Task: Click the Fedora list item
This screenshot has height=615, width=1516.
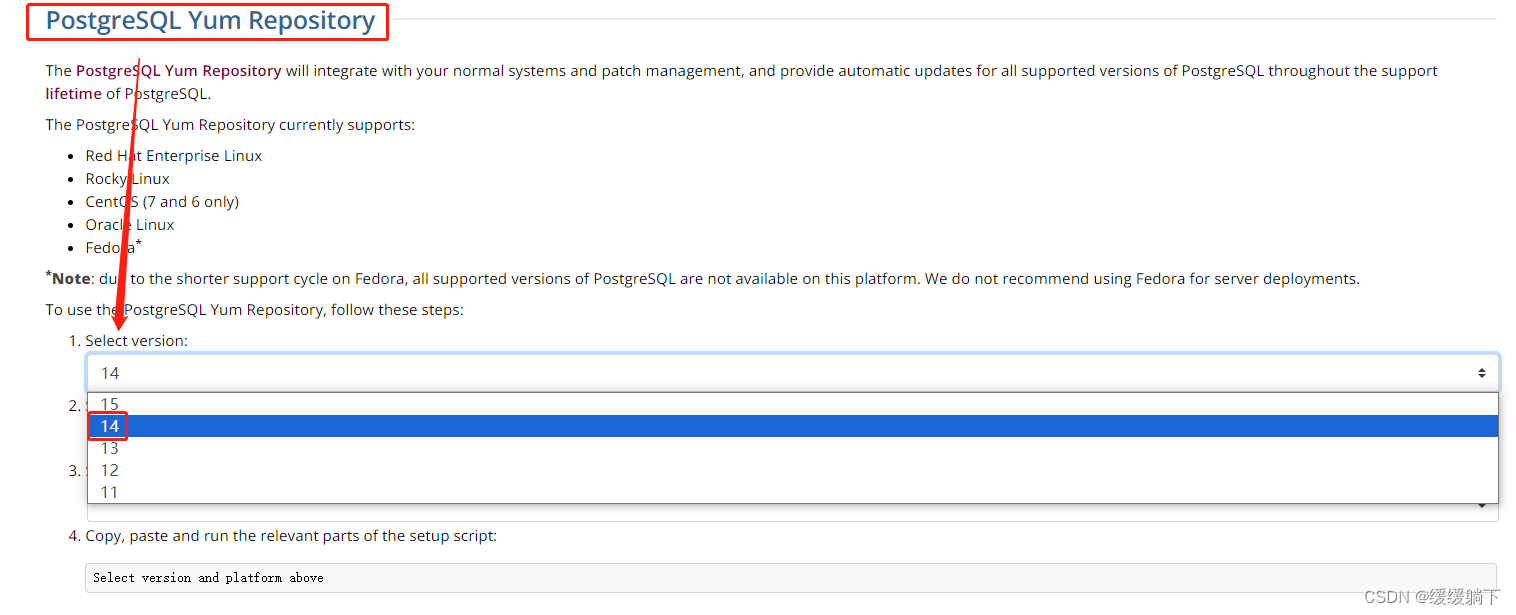Action: 113,247
